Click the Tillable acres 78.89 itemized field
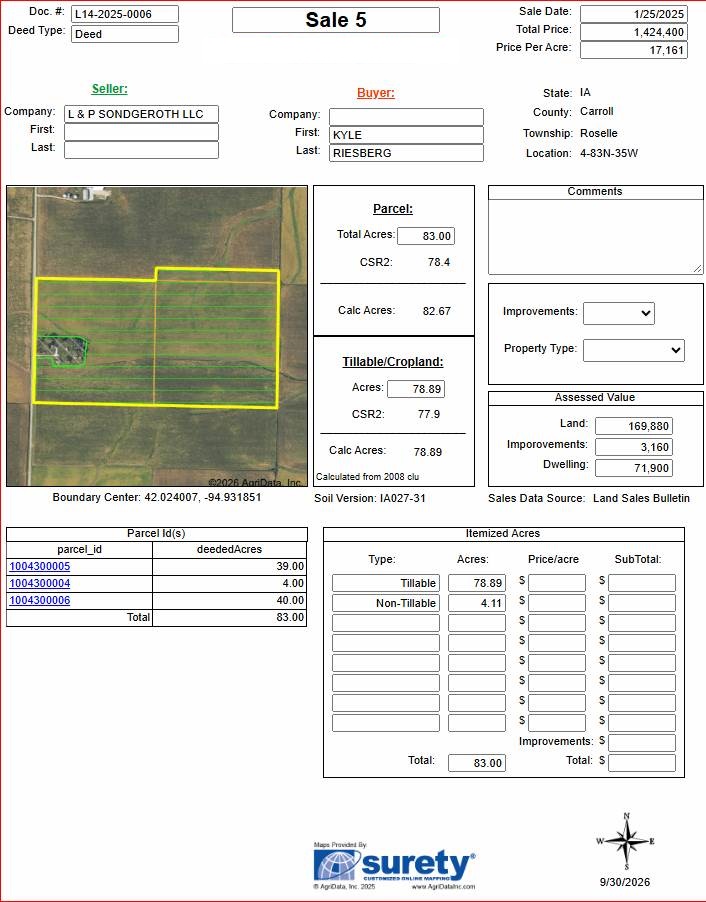 coord(477,583)
